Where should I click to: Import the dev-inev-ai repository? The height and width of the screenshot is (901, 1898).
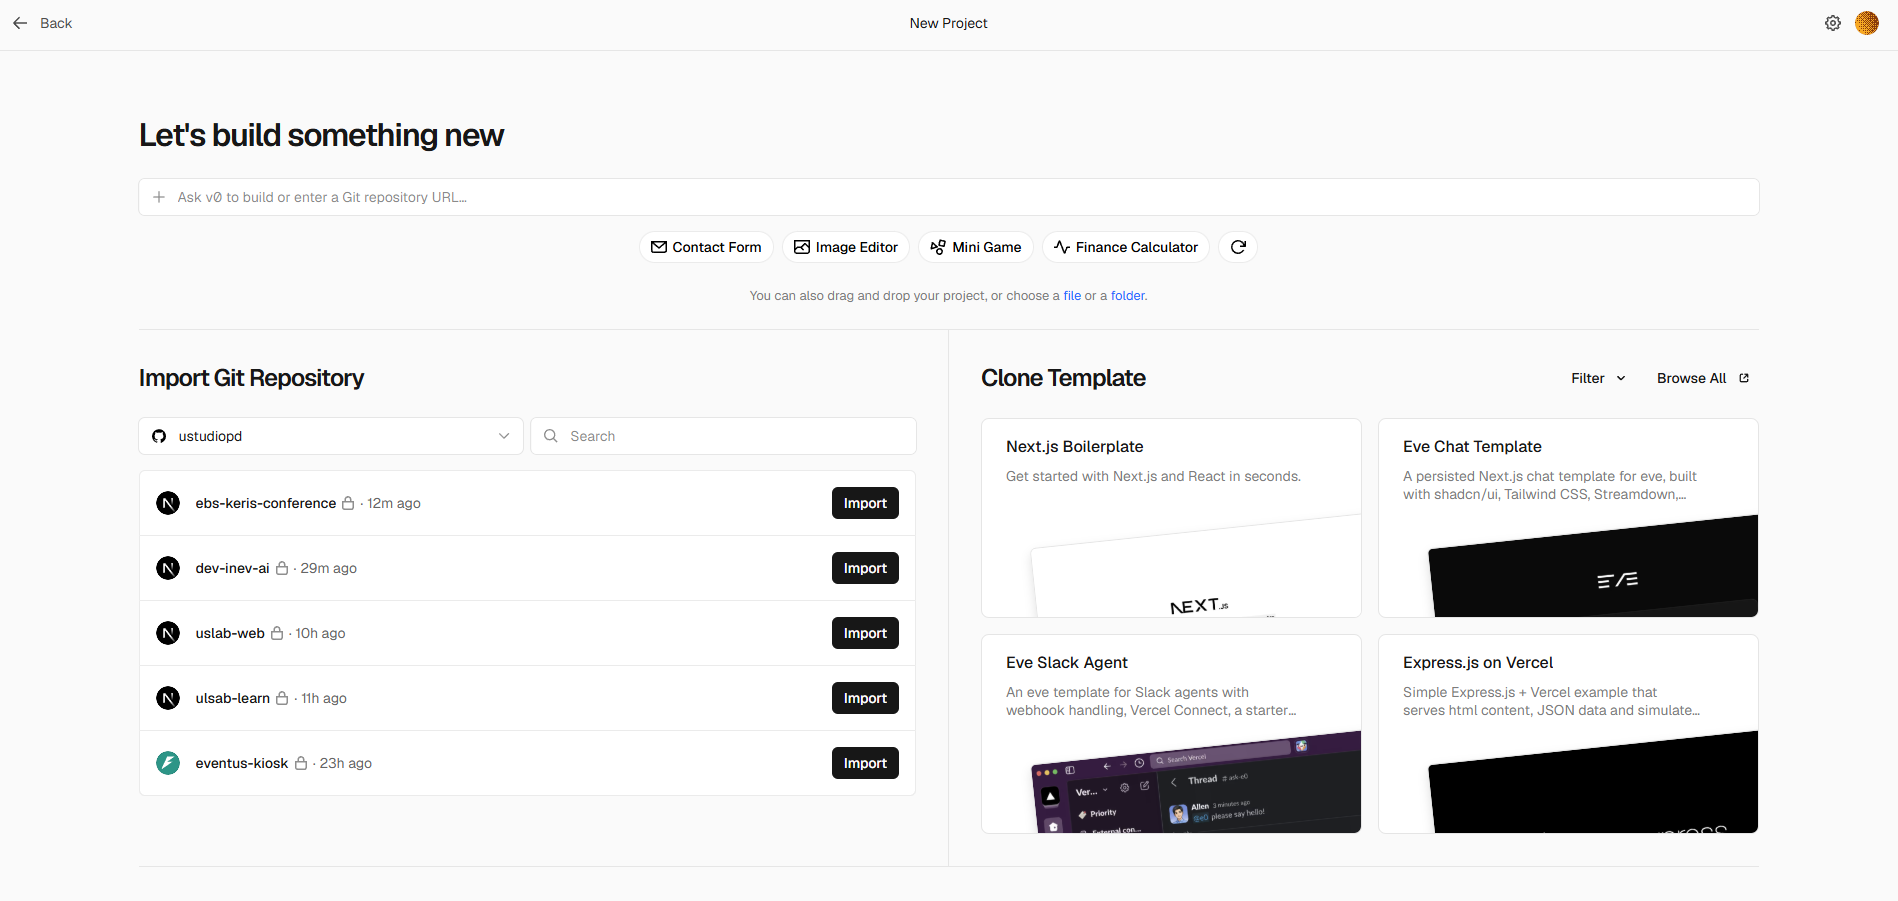pos(865,568)
